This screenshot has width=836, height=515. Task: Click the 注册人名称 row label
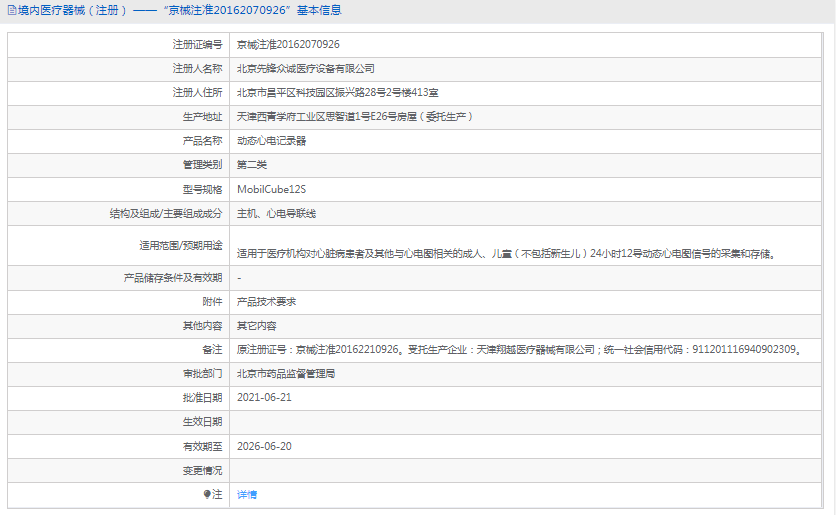197,68
